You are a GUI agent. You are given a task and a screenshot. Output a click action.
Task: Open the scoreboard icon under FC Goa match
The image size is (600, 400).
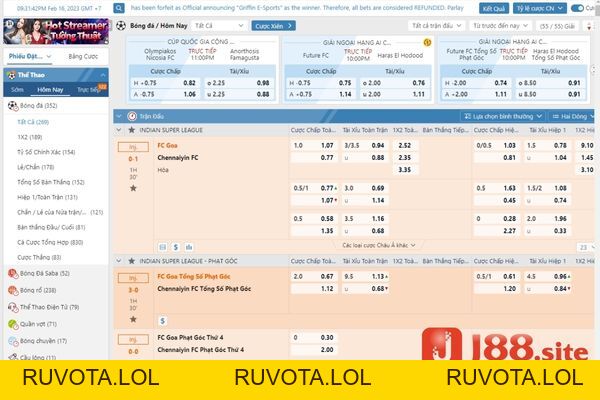click(x=163, y=247)
